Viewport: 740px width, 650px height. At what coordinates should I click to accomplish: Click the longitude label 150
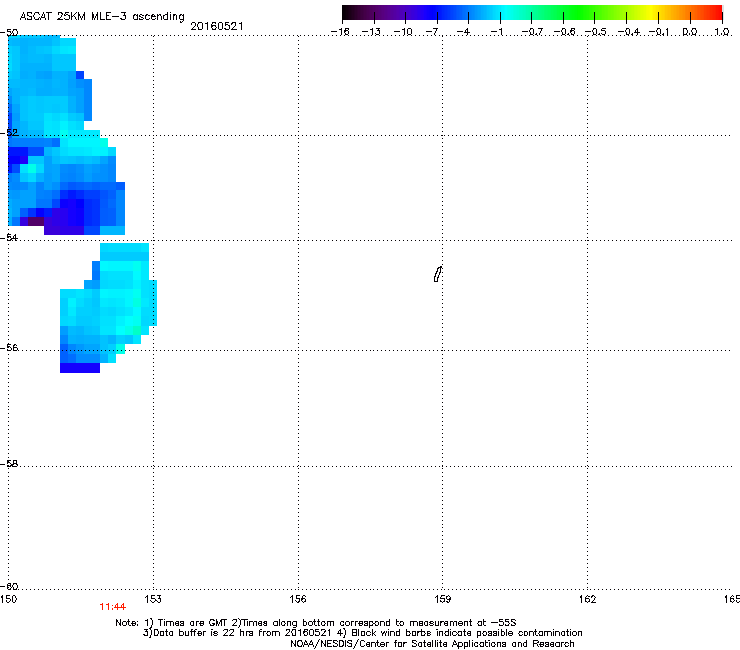[x=8, y=599]
